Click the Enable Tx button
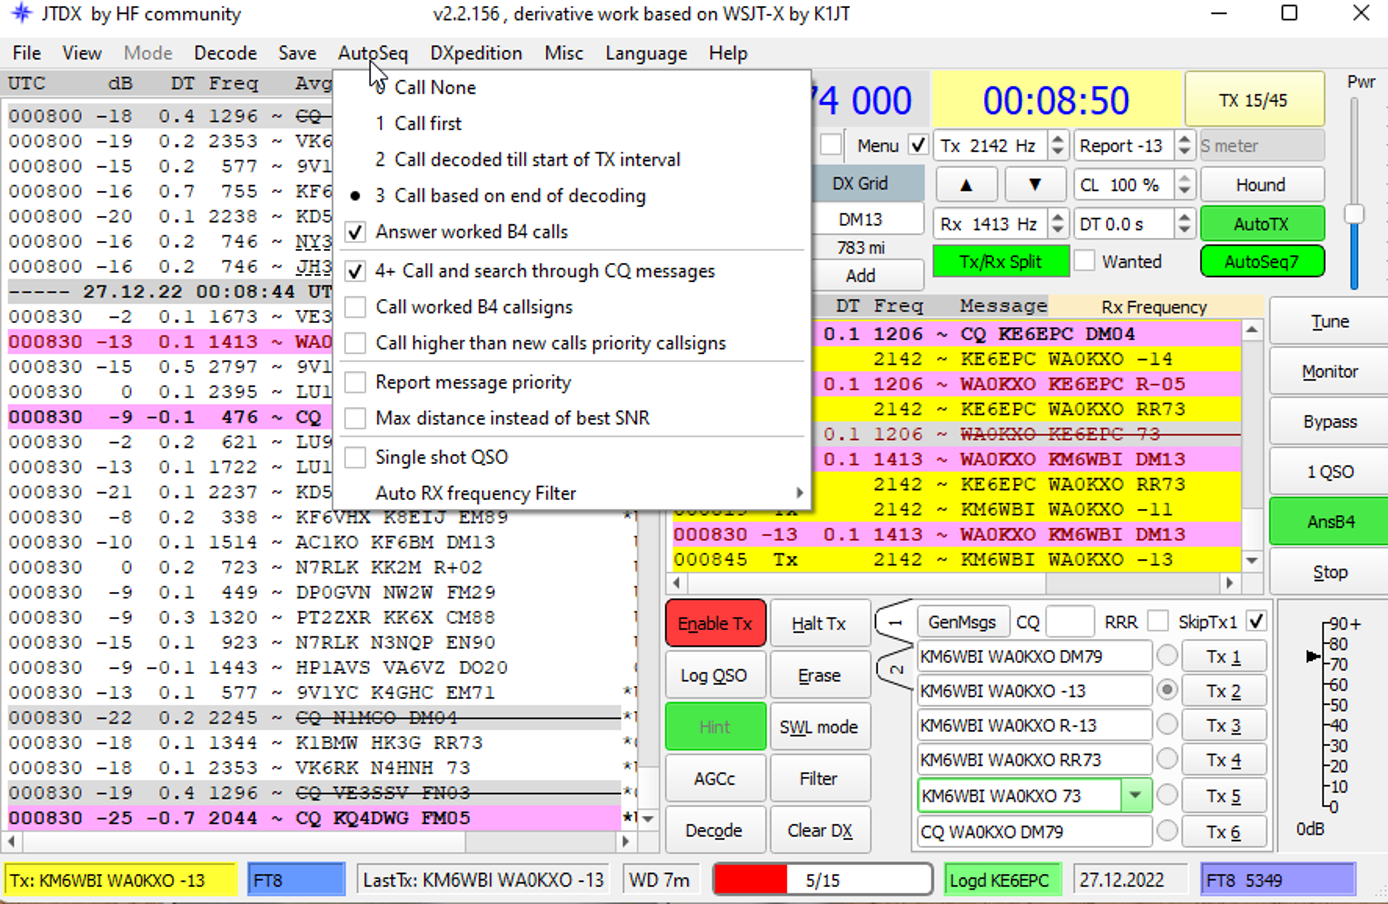This screenshot has width=1388, height=904. pyautogui.click(x=715, y=622)
